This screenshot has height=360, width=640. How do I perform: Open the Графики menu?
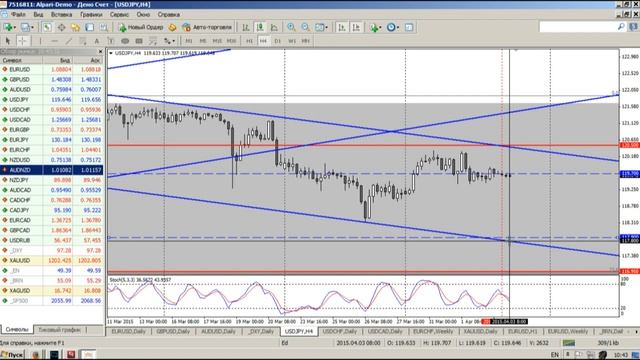pyautogui.click(x=91, y=14)
